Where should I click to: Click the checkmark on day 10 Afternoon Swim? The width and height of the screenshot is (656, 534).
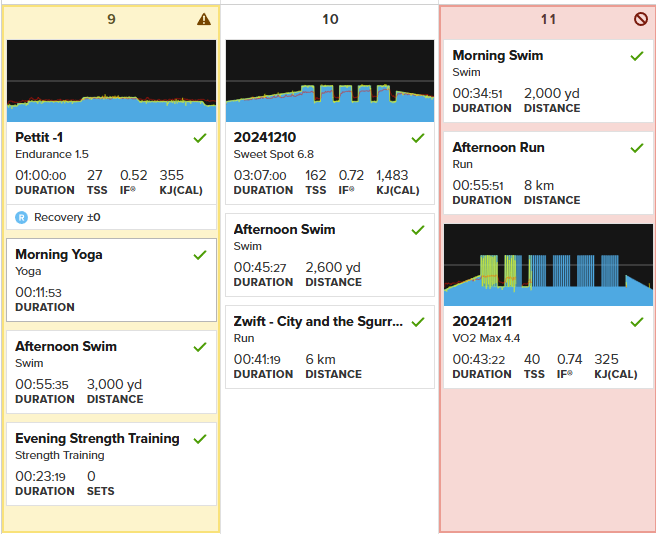point(418,230)
